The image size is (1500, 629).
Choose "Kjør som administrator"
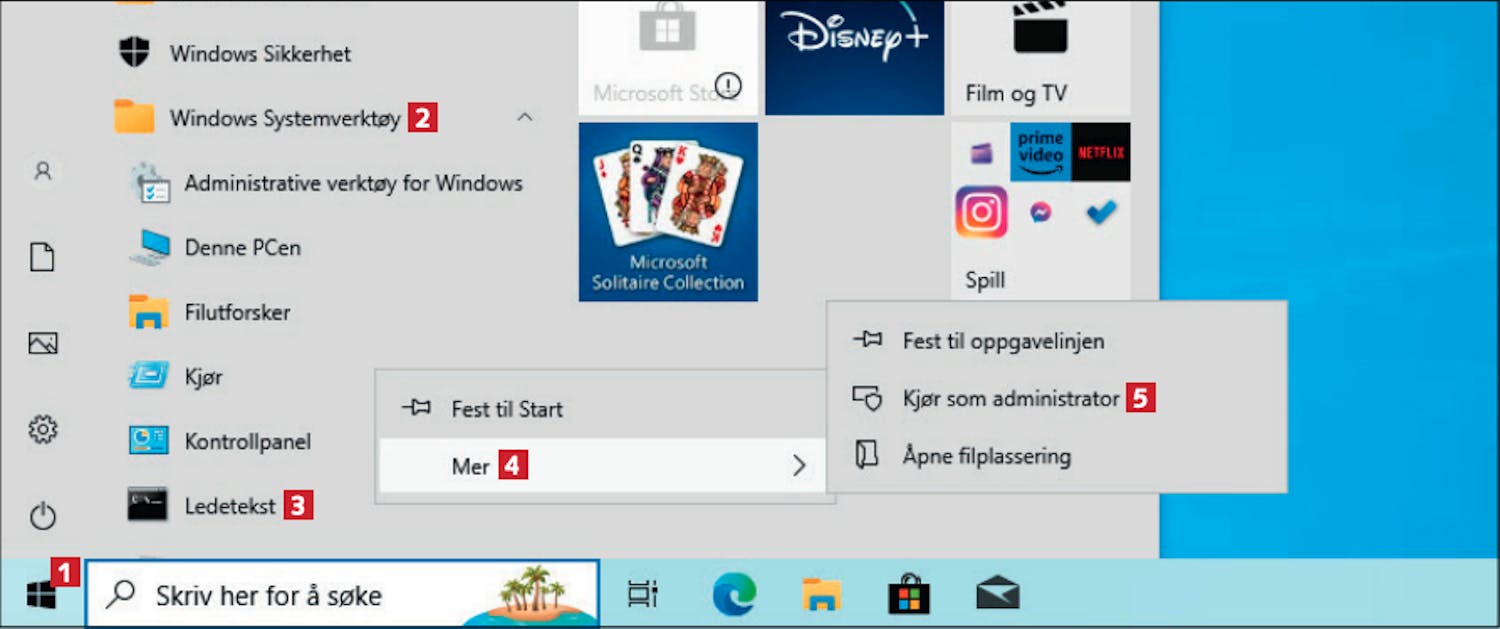(x=1057, y=398)
